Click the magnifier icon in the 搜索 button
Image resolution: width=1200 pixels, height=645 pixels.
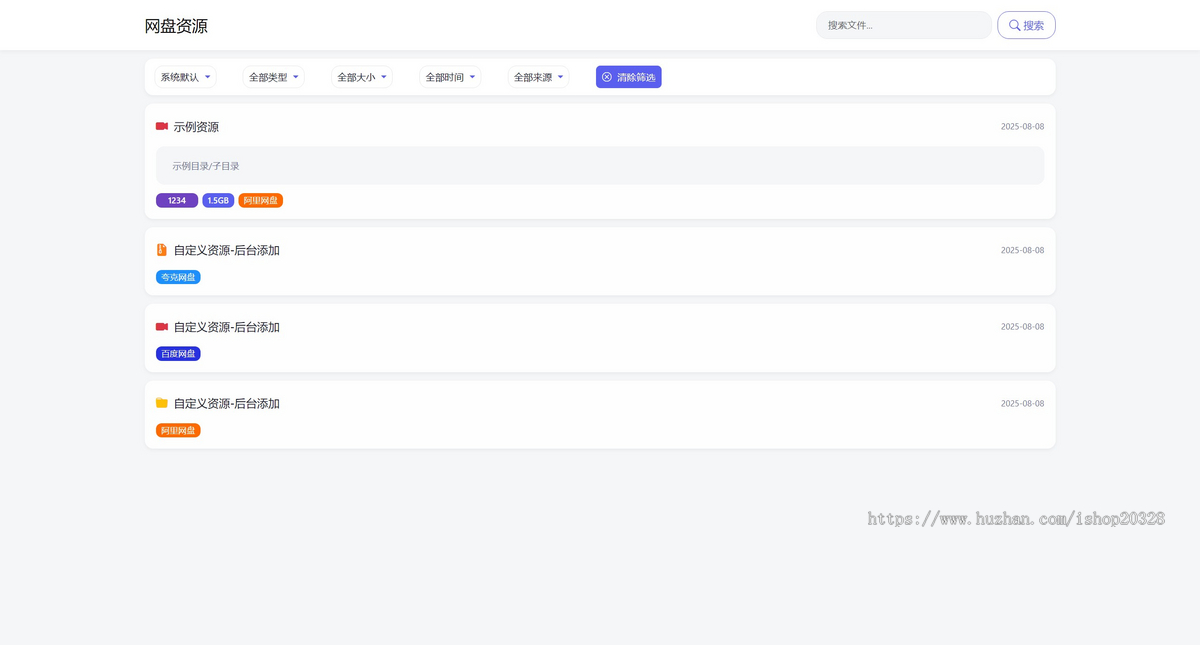pyautogui.click(x=1014, y=25)
